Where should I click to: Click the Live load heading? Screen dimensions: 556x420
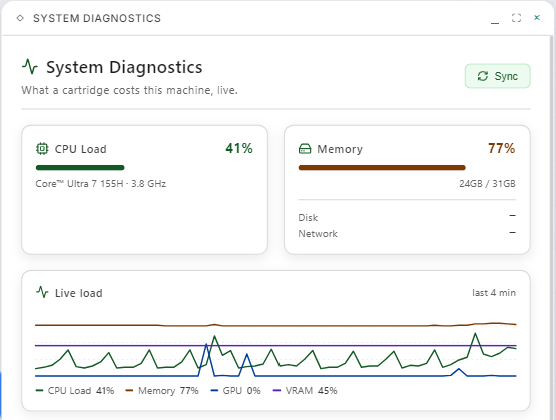pos(79,293)
